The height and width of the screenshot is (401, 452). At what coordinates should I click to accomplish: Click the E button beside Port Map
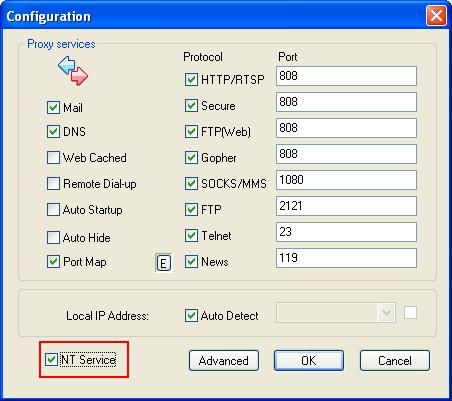163,263
